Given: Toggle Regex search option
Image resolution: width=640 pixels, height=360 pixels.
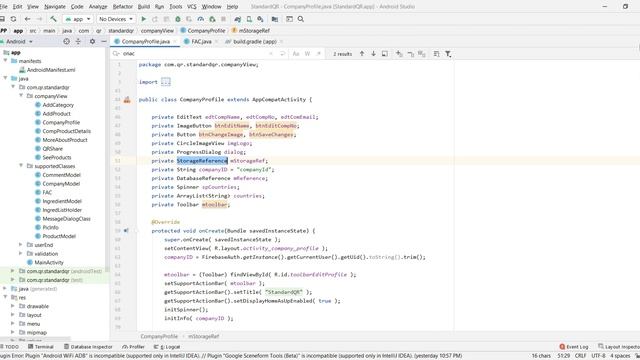Looking at the screenshot, I should click(319, 54).
